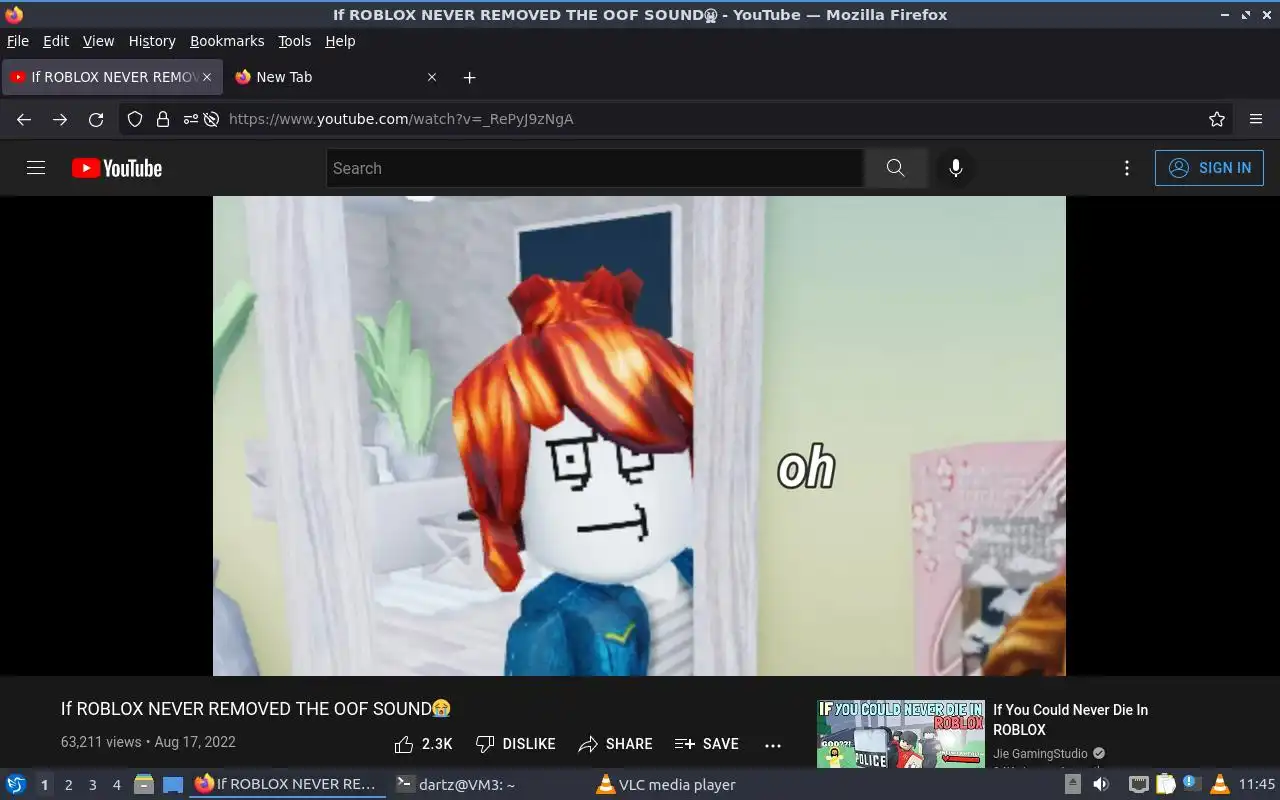Viewport: 1280px width, 800px height.
Task: Open the clipboard tray icon
Action: pyautogui.click(x=1166, y=784)
